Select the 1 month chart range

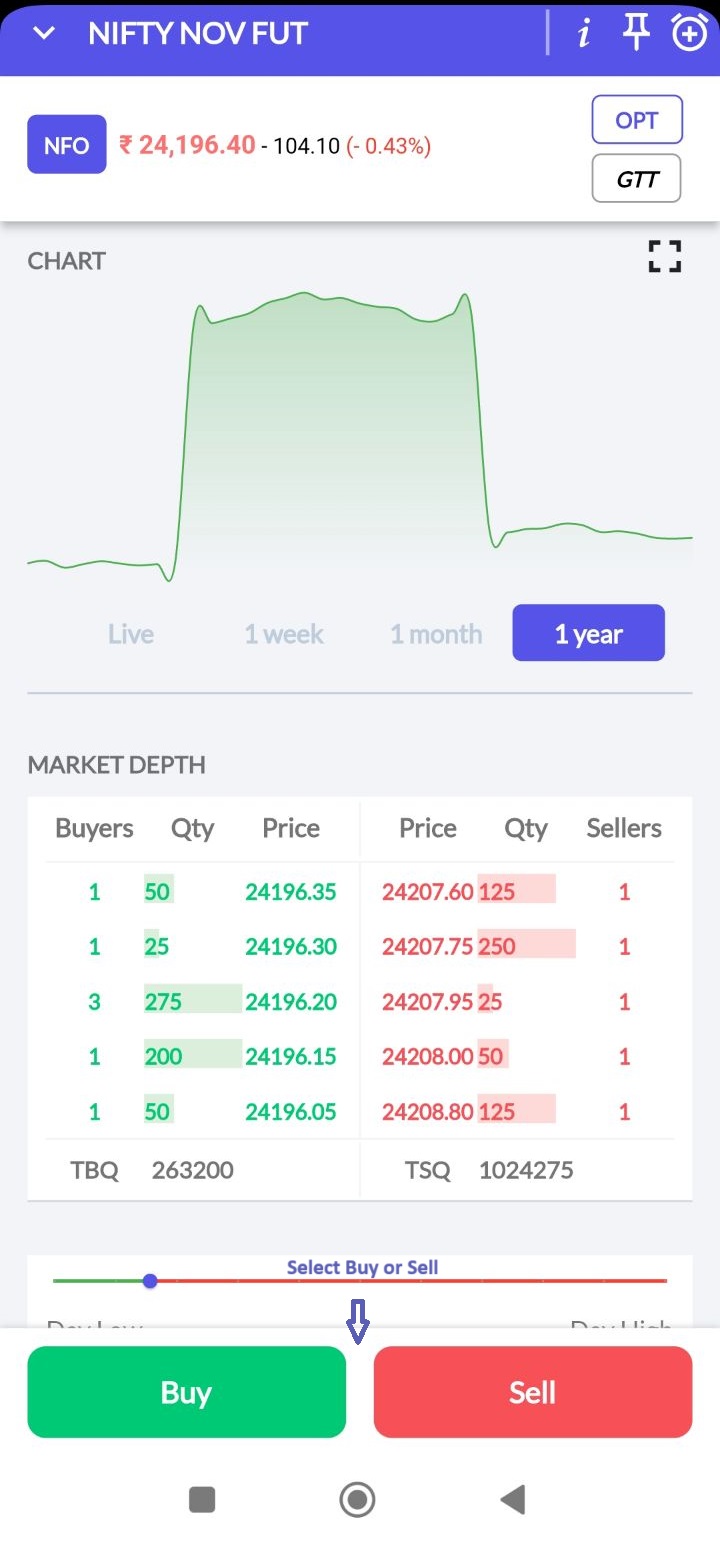click(436, 634)
